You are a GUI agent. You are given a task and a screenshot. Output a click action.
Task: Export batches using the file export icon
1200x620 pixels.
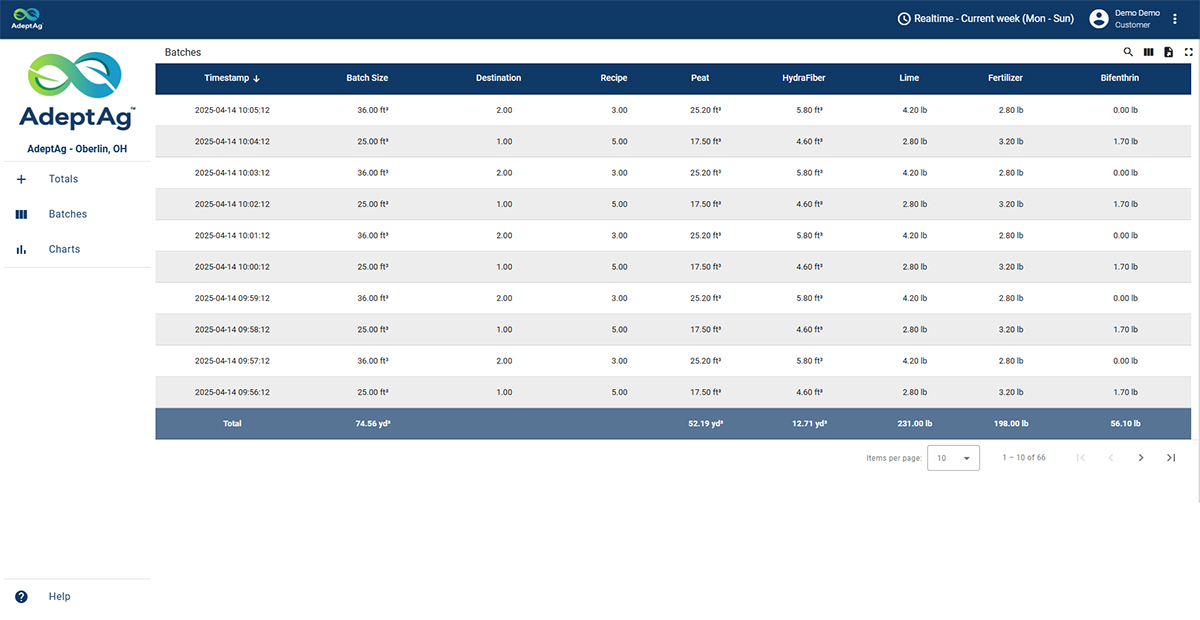click(x=1168, y=52)
